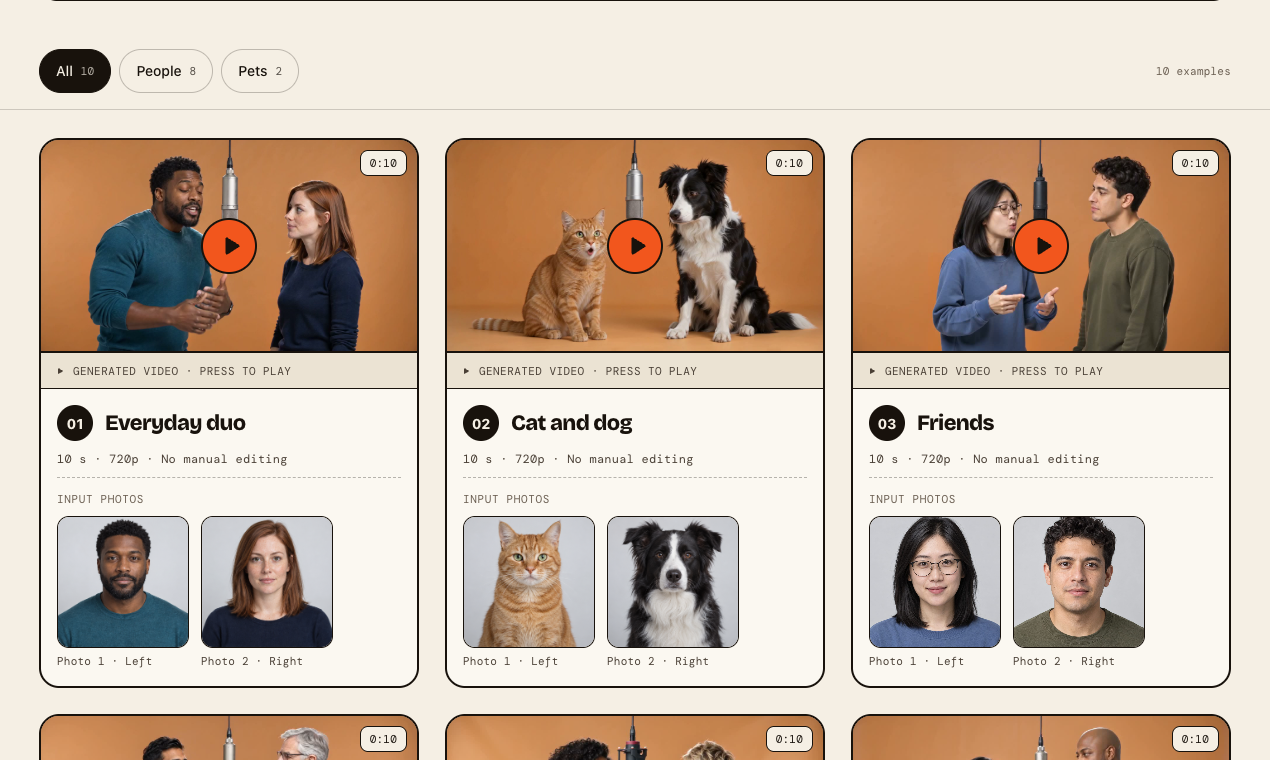1270x760 pixels.
Task: Open Everyday duo Photo 2 Right thumbnail
Action: (267, 582)
